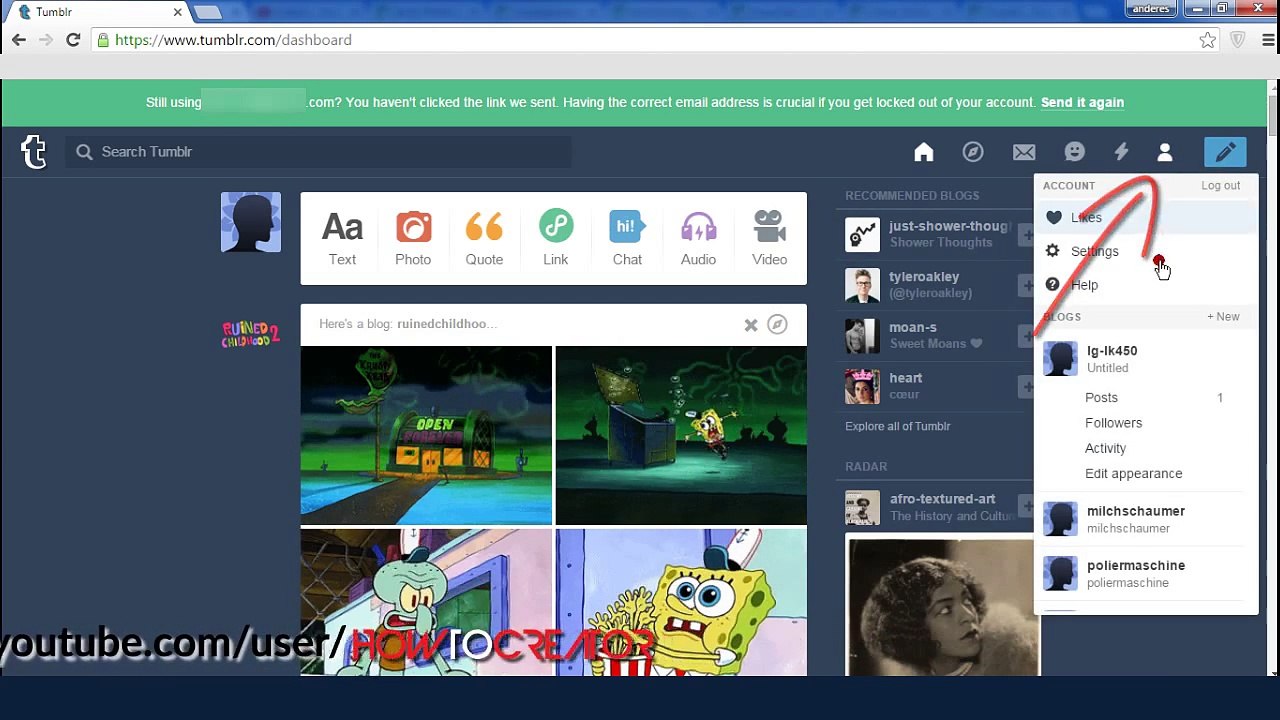Click Log out in account menu
Image resolution: width=1280 pixels, height=720 pixels.
point(1220,185)
